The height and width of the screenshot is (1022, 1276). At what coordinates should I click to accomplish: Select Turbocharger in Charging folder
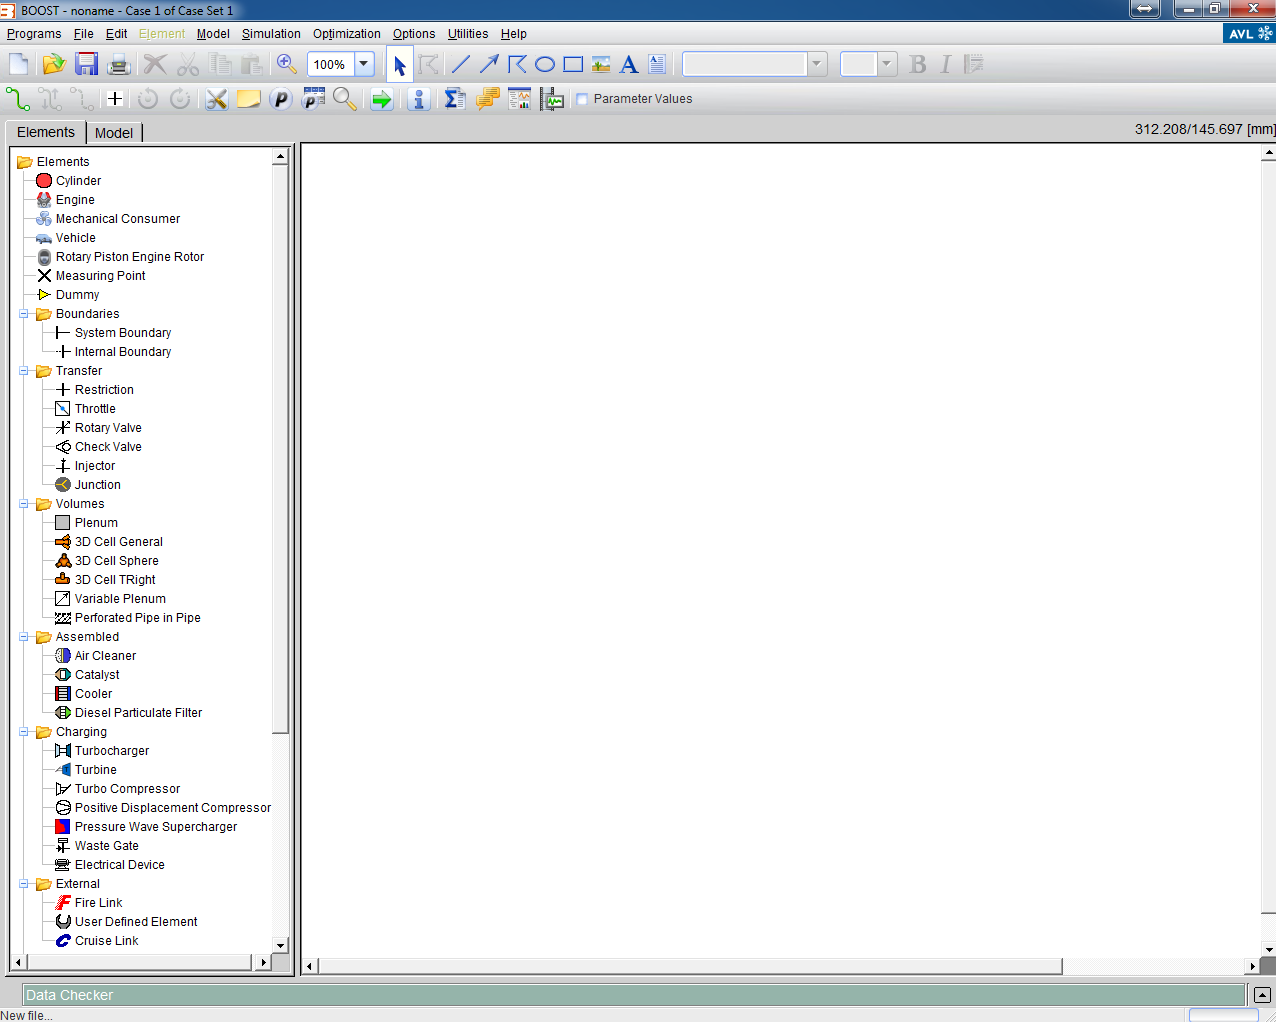[112, 751]
